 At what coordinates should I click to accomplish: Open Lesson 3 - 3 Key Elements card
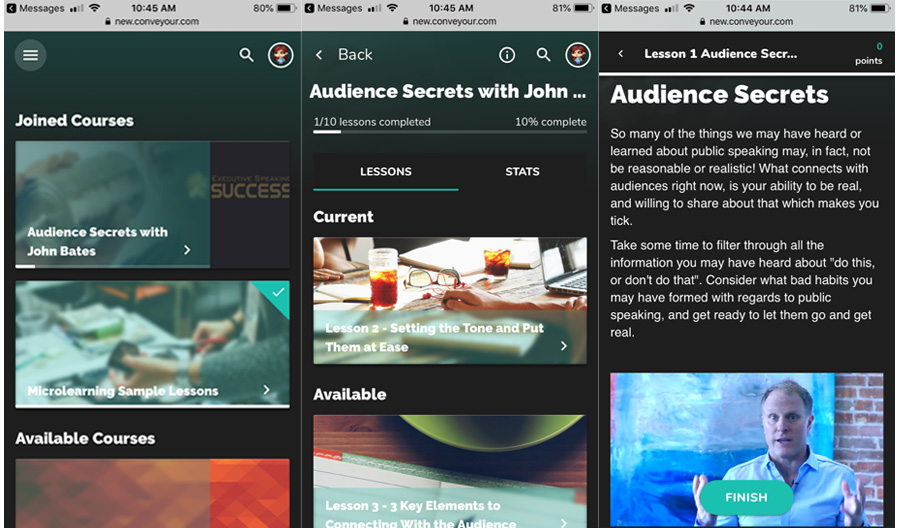tap(450, 471)
